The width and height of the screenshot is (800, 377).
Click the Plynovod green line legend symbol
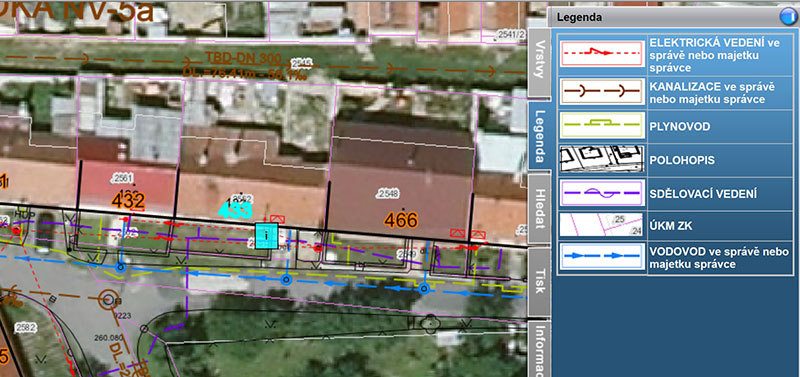(x=601, y=125)
